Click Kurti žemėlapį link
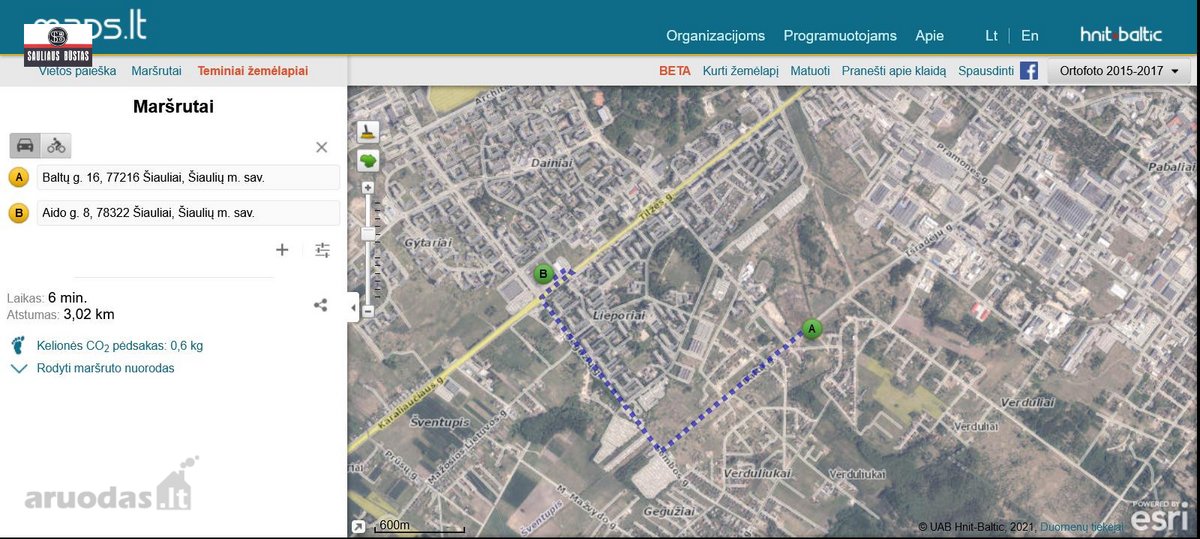 [740, 71]
